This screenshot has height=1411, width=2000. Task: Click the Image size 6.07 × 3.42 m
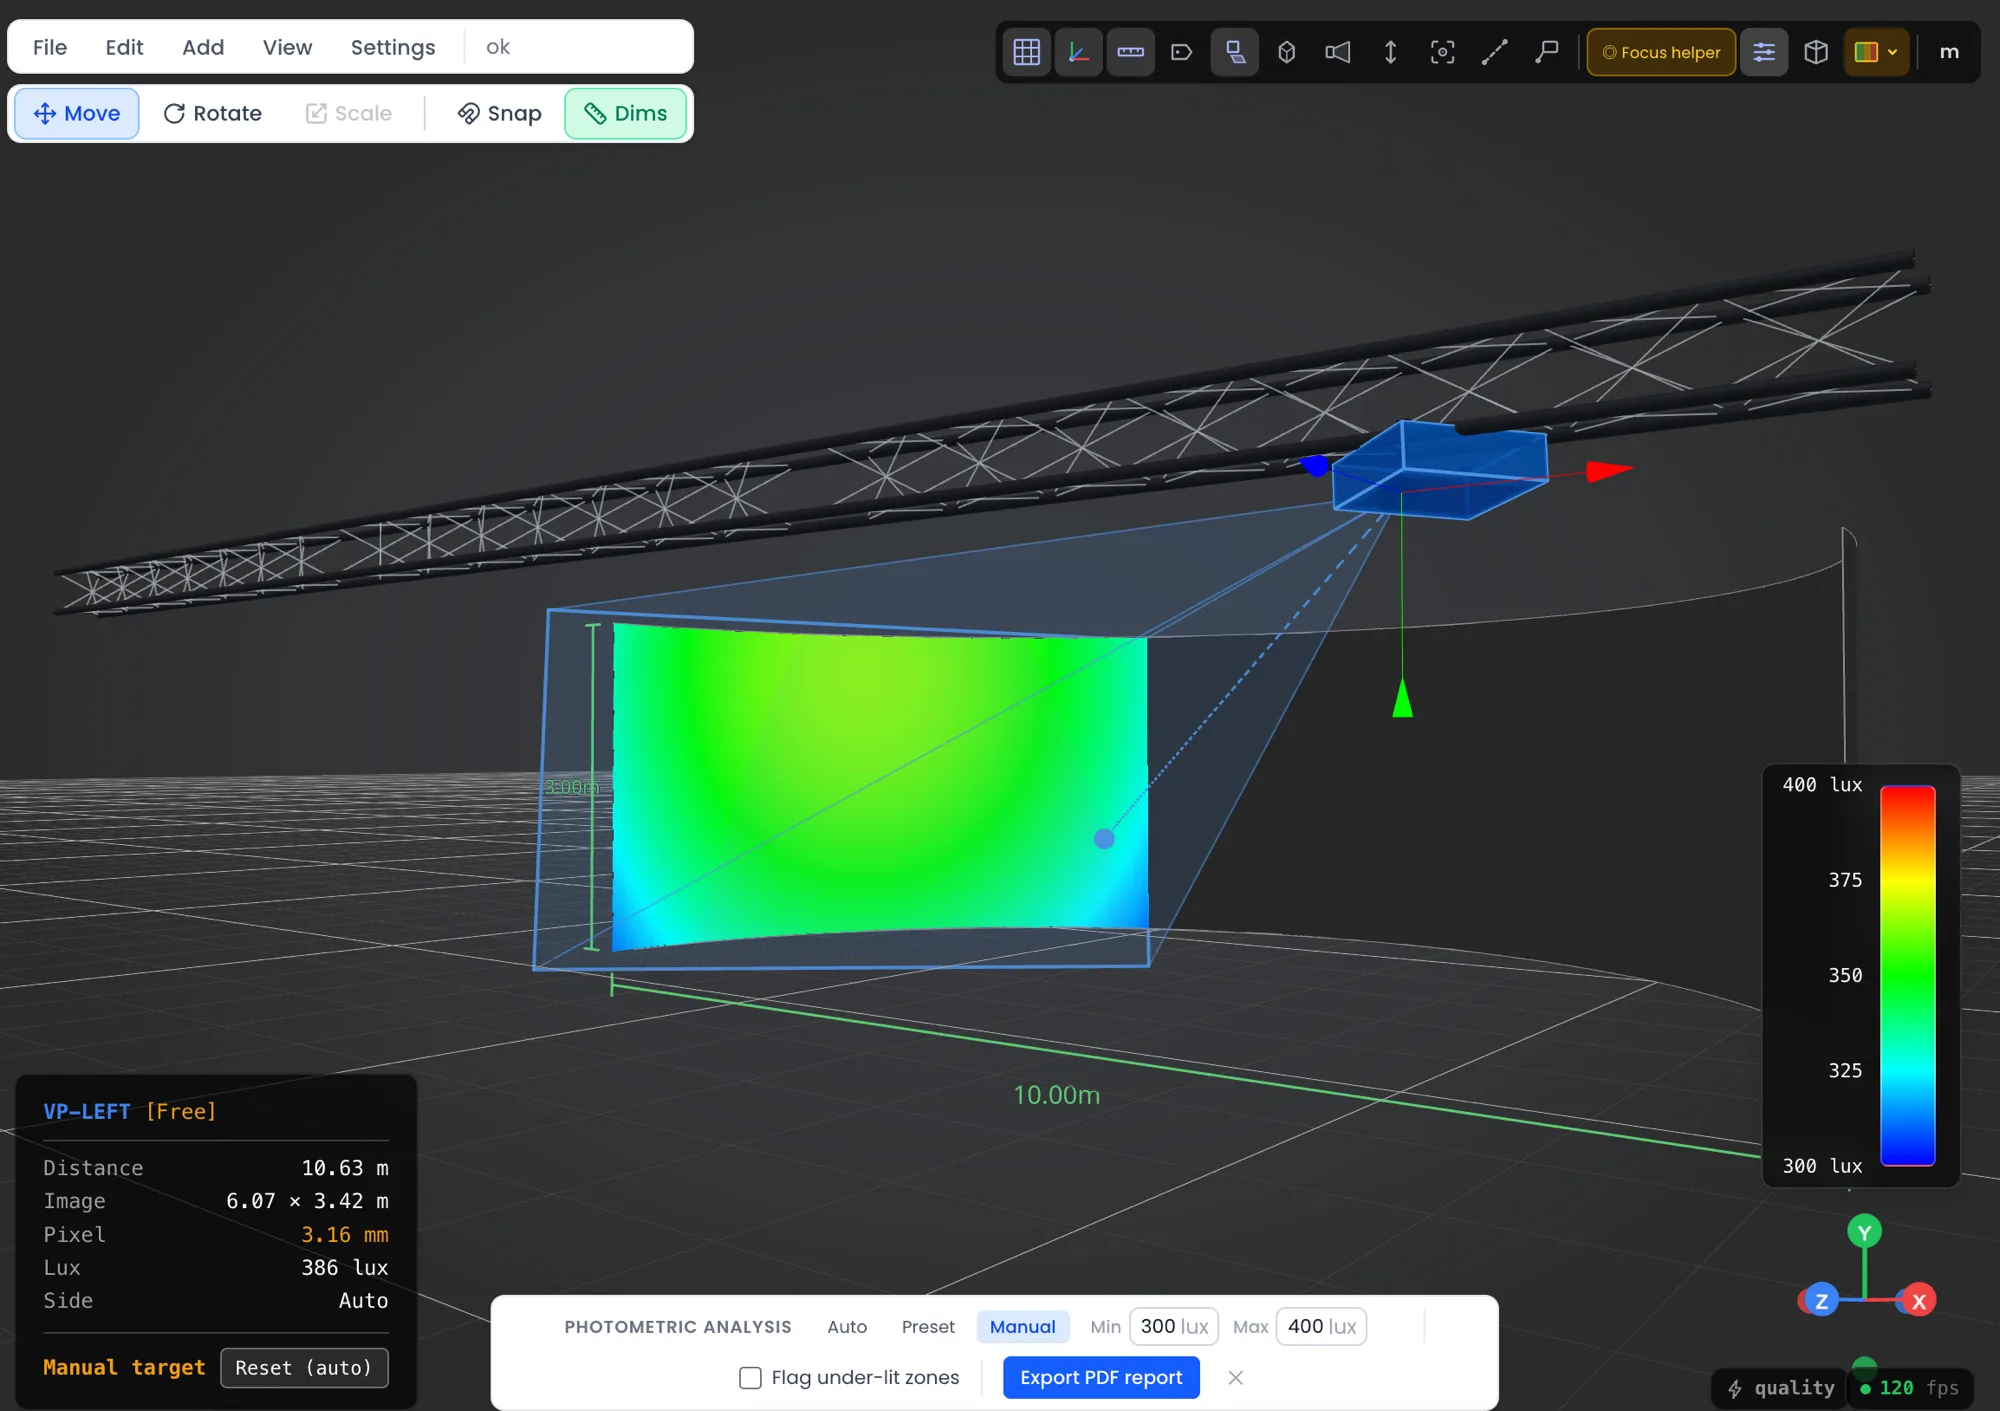(x=307, y=1201)
